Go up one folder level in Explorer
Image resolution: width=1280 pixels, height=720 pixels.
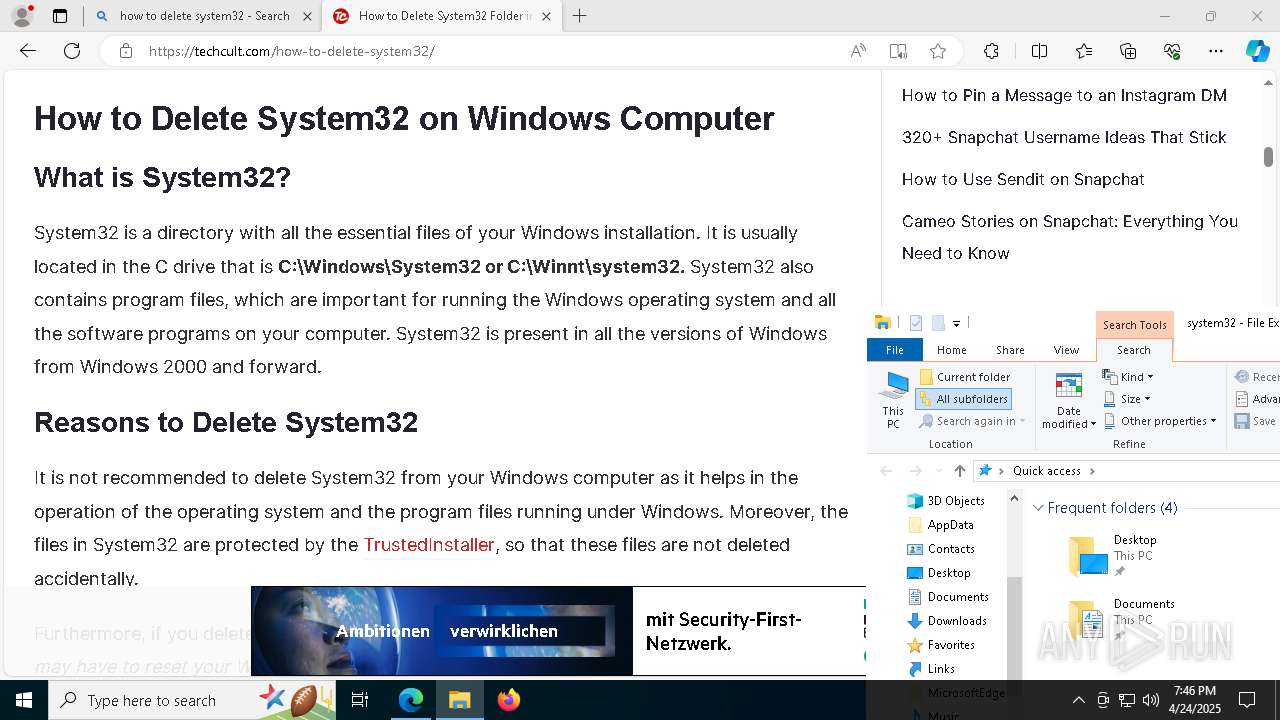click(960, 471)
